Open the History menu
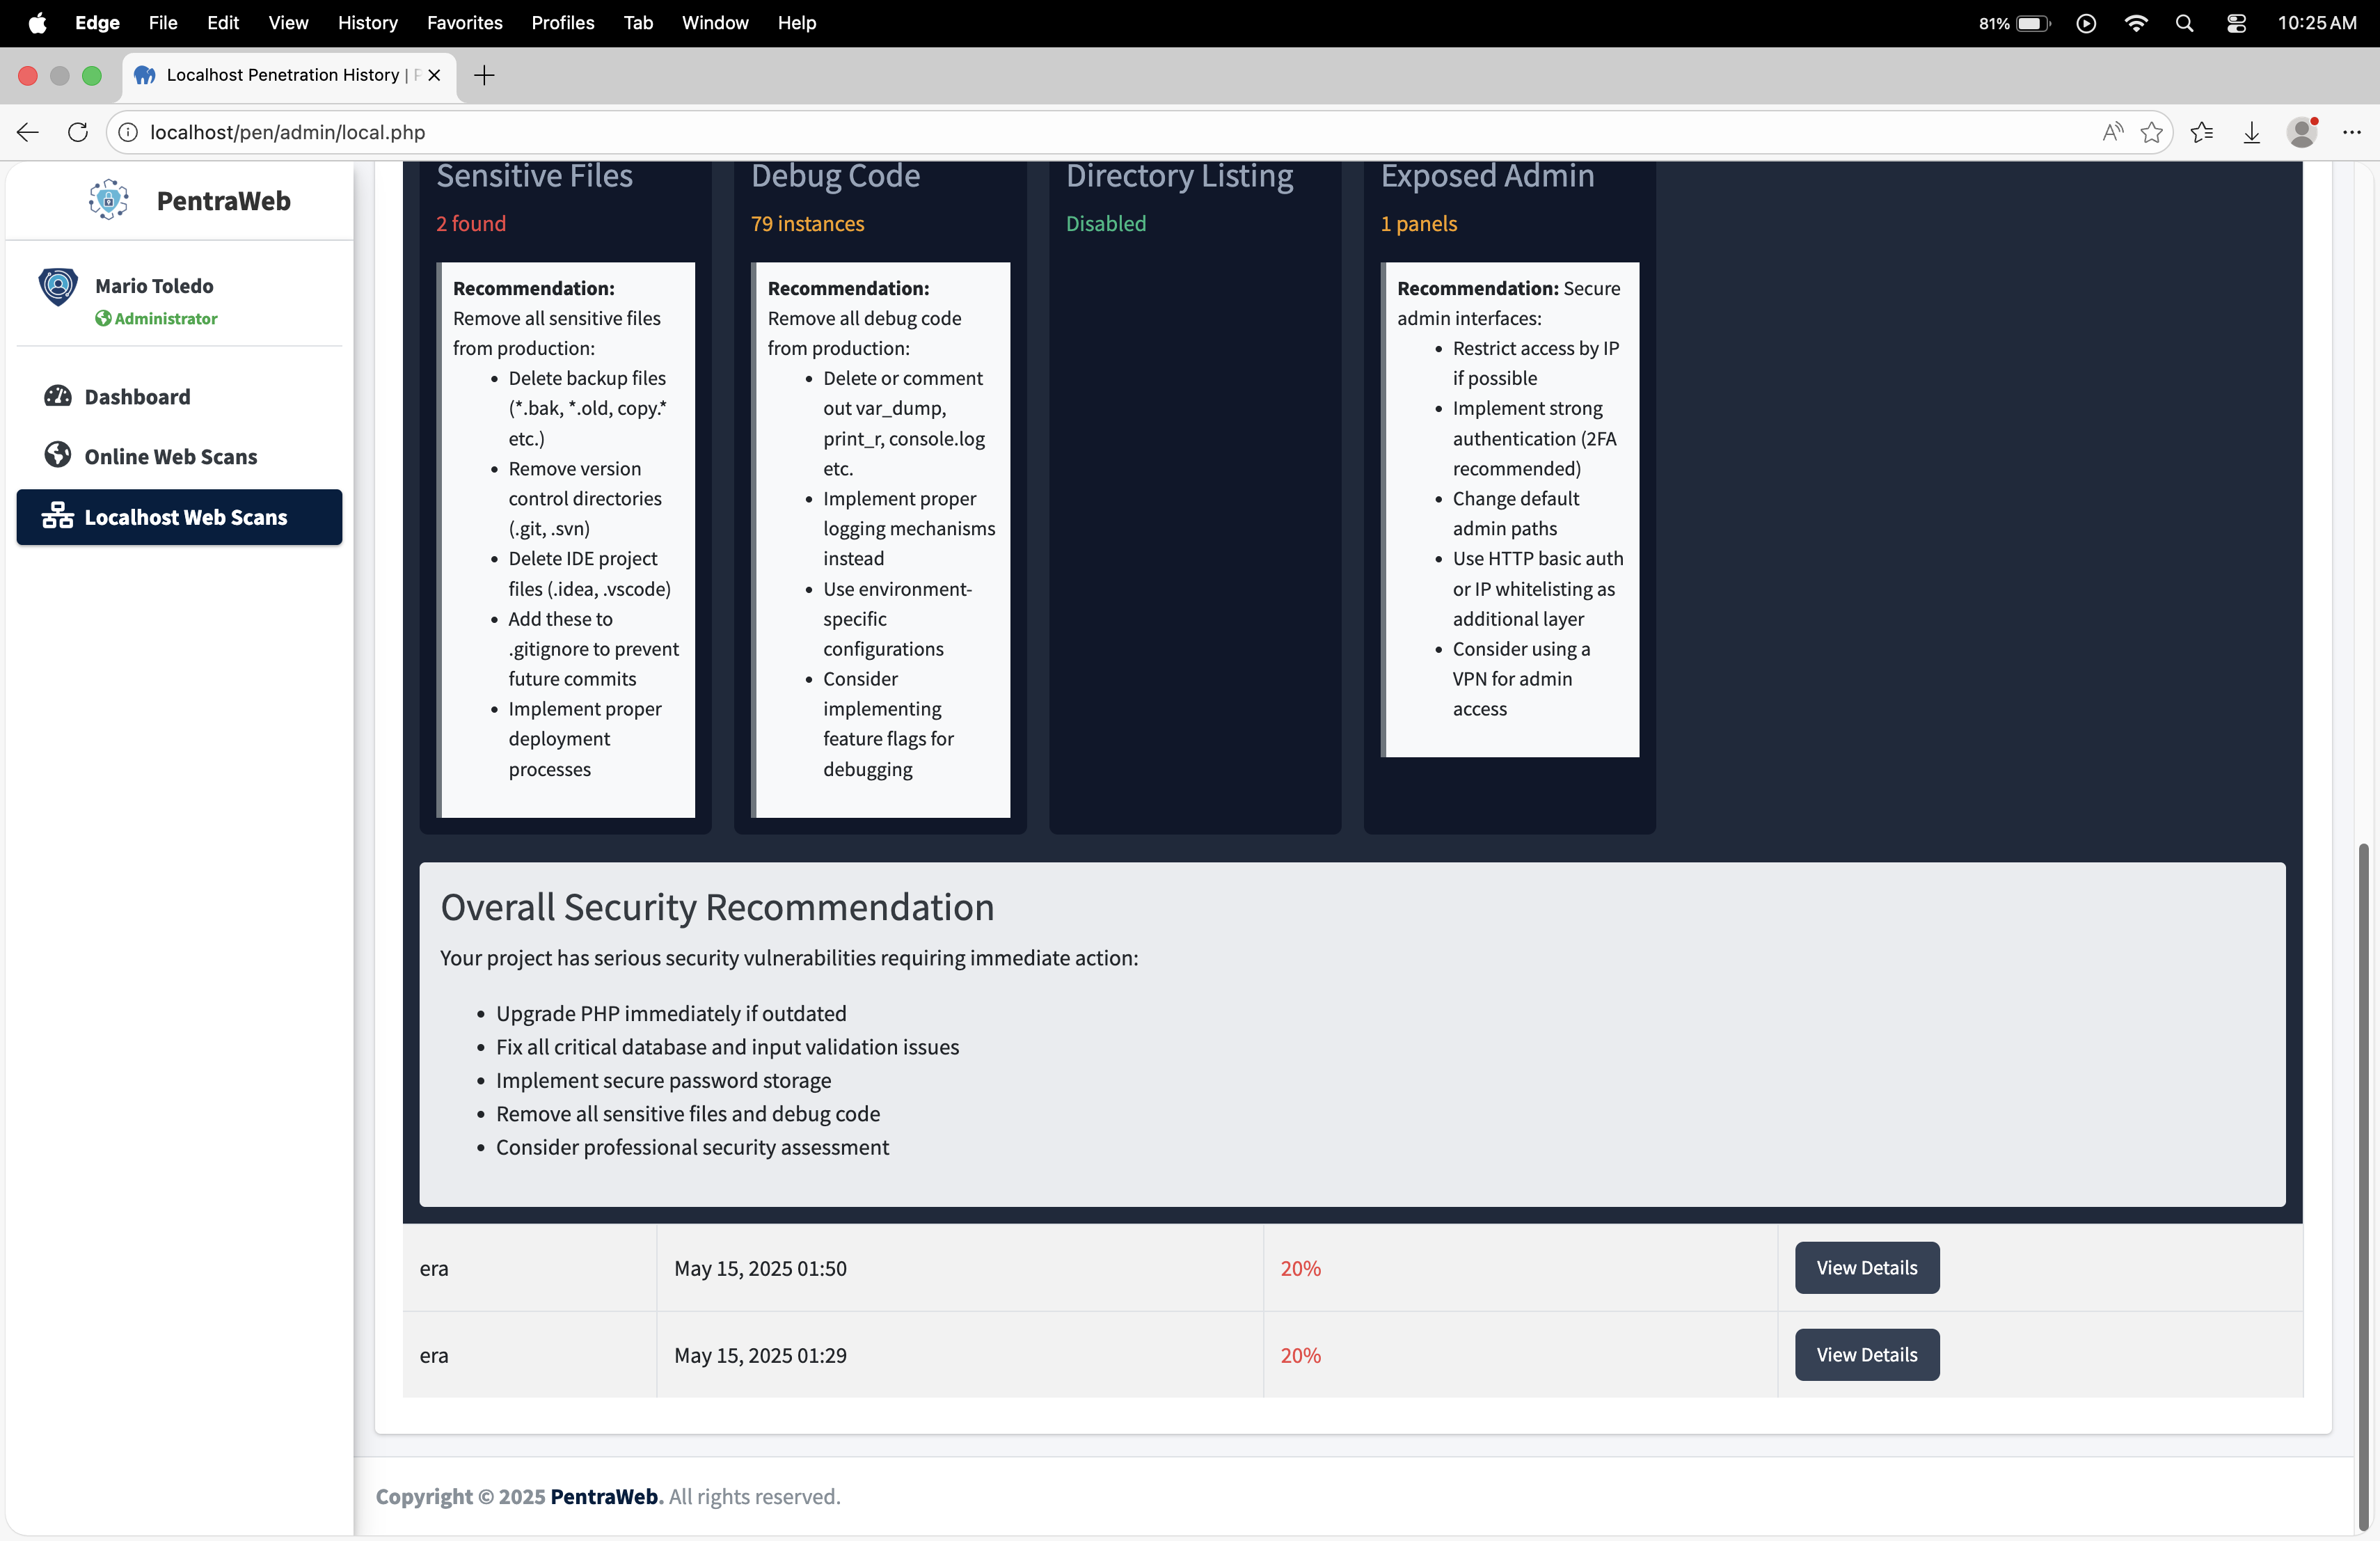This screenshot has width=2380, height=1541. [x=367, y=23]
